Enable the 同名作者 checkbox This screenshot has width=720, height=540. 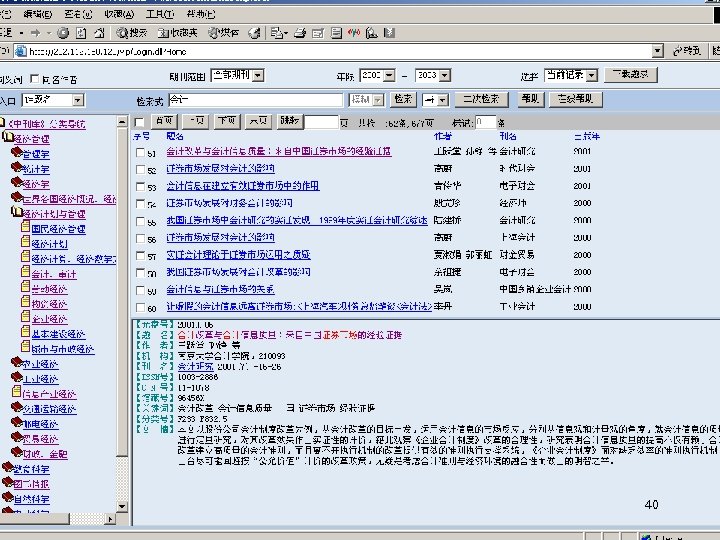pyautogui.click(x=34, y=79)
